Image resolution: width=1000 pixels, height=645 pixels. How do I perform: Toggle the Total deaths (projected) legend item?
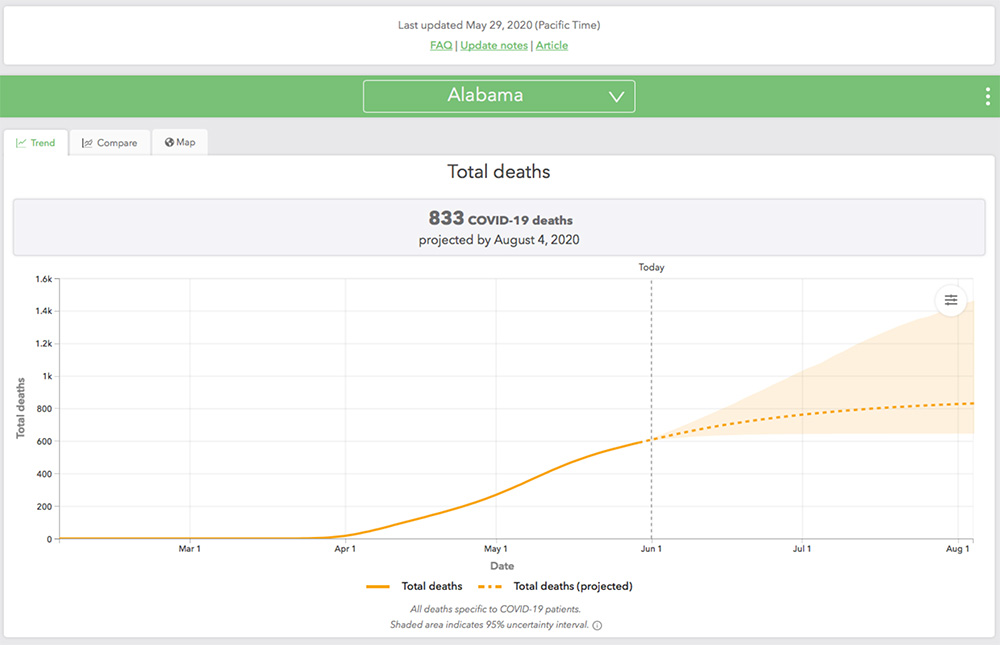coord(556,586)
